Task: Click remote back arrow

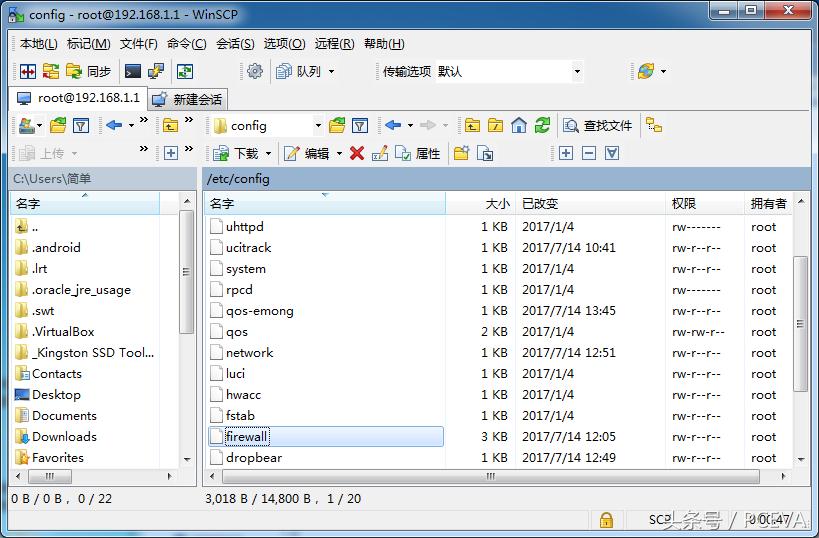Action: coord(393,125)
